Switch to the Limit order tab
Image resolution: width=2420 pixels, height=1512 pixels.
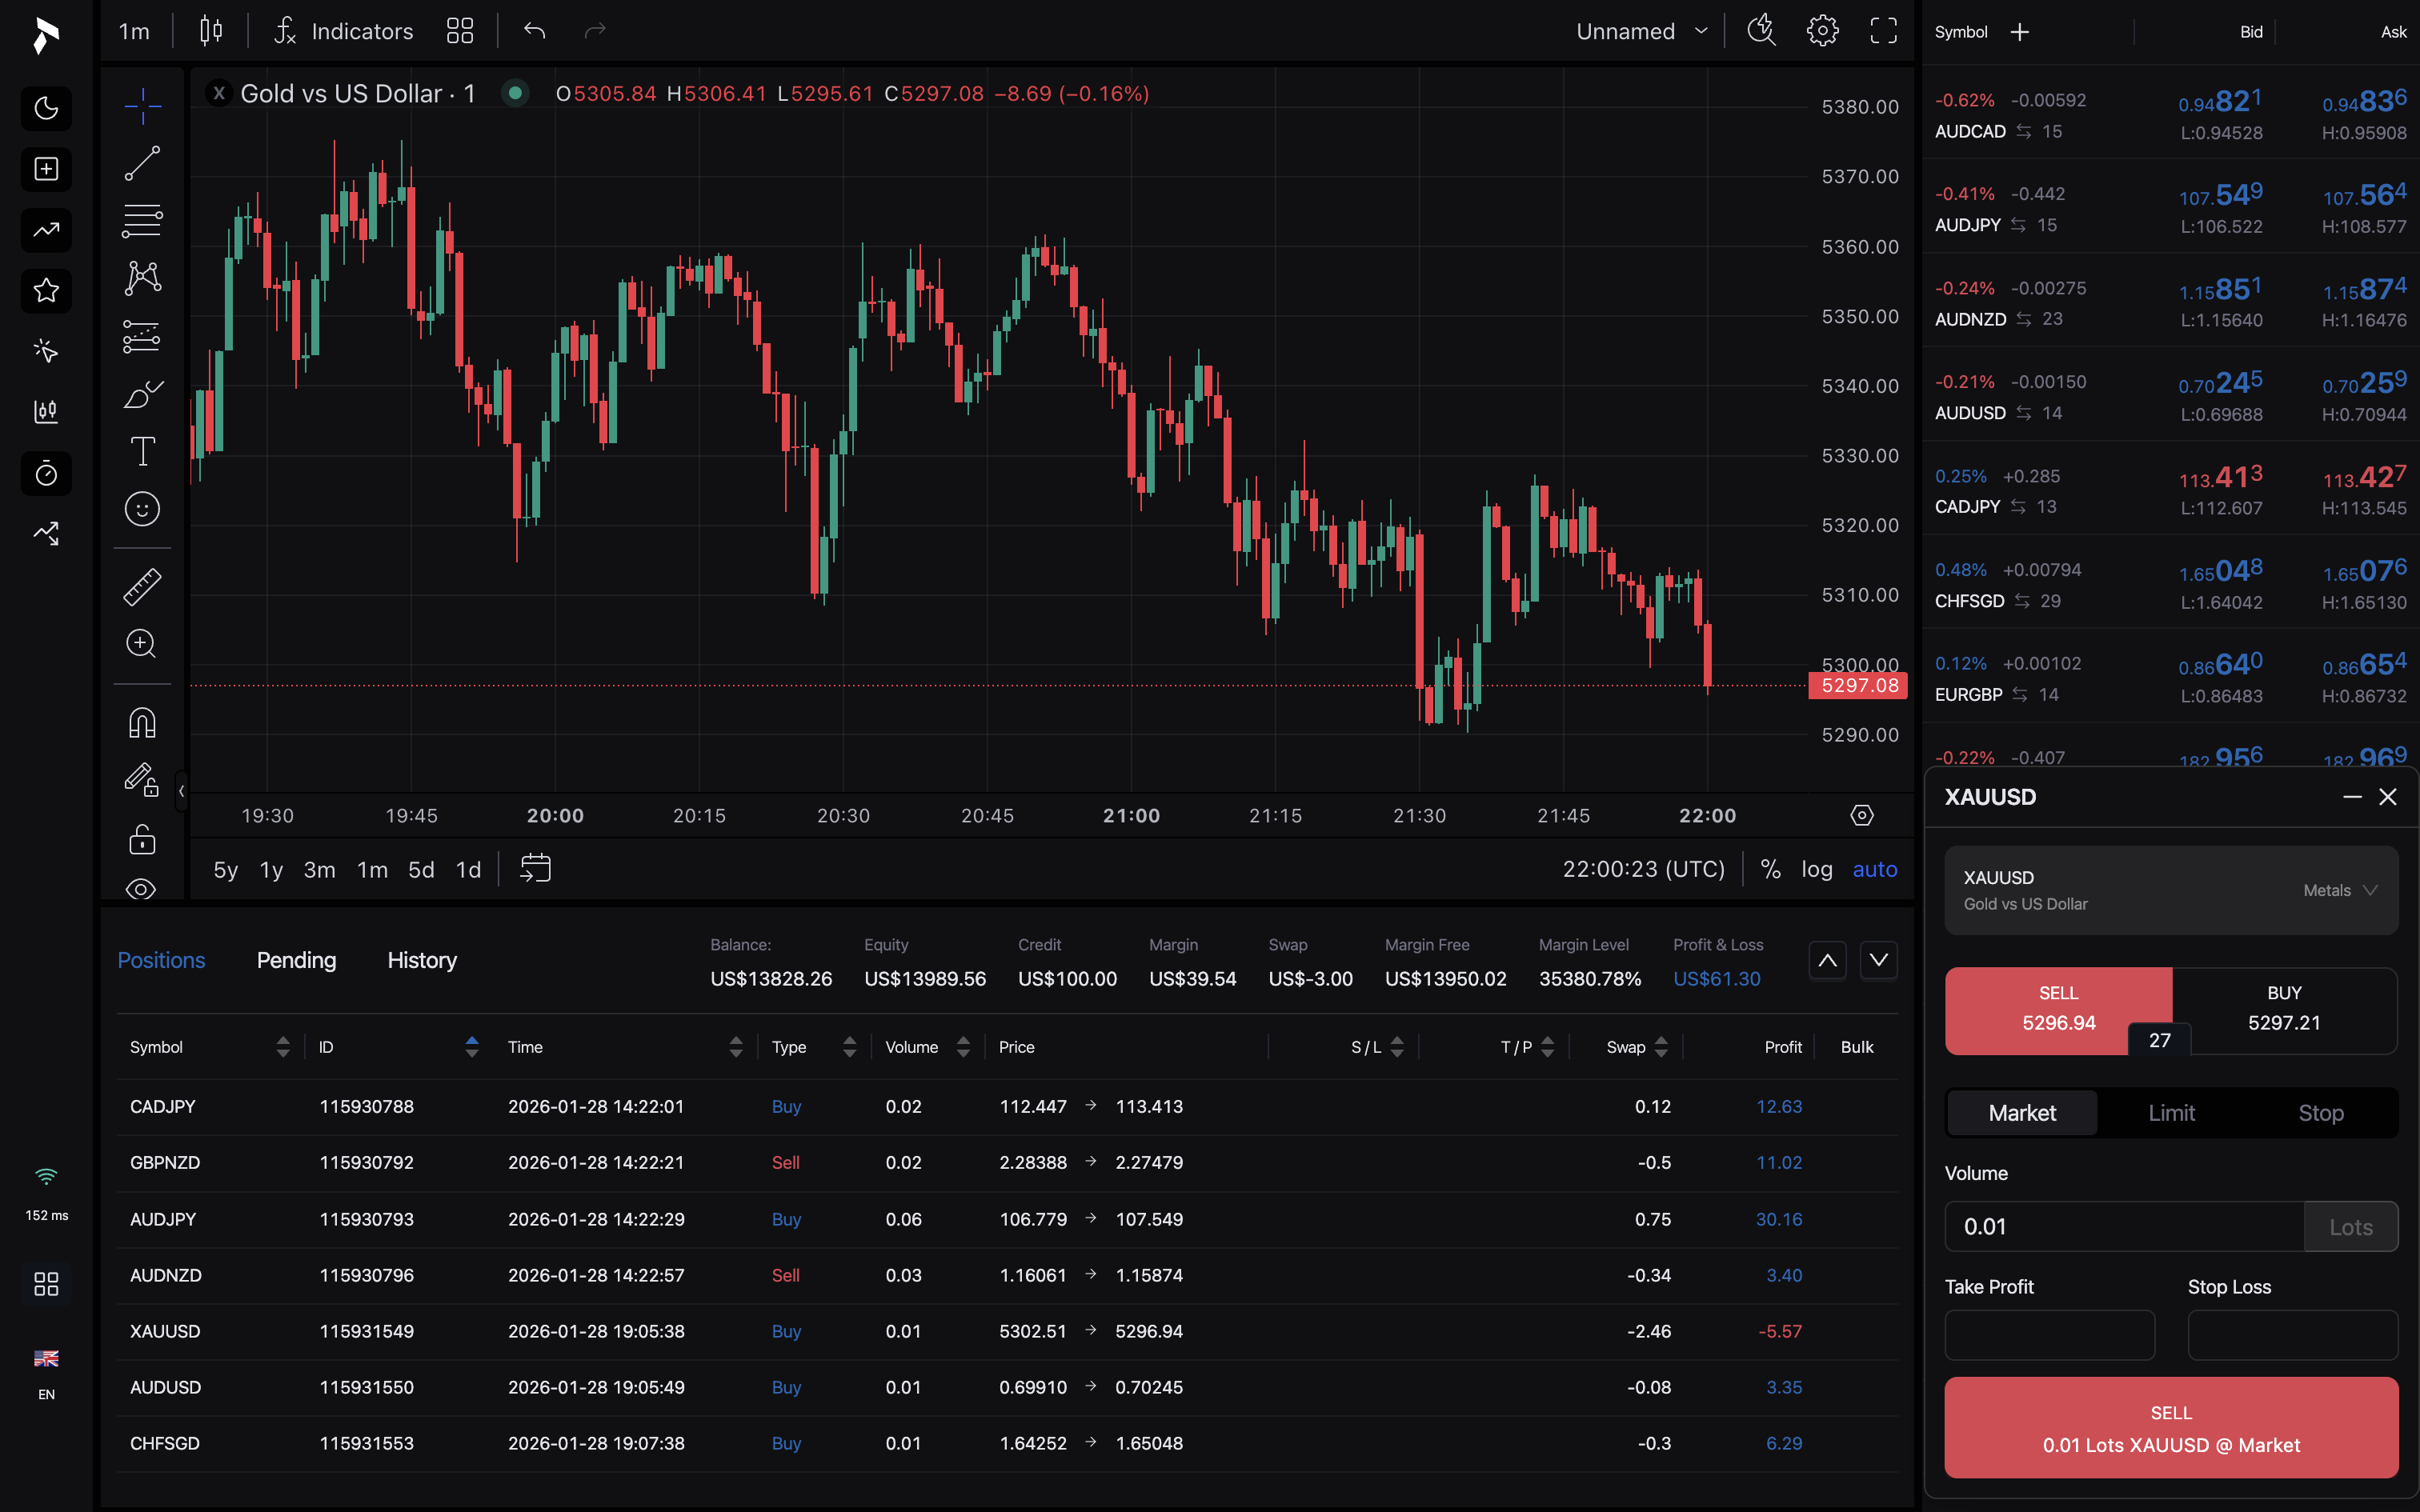coord(2170,1112)
